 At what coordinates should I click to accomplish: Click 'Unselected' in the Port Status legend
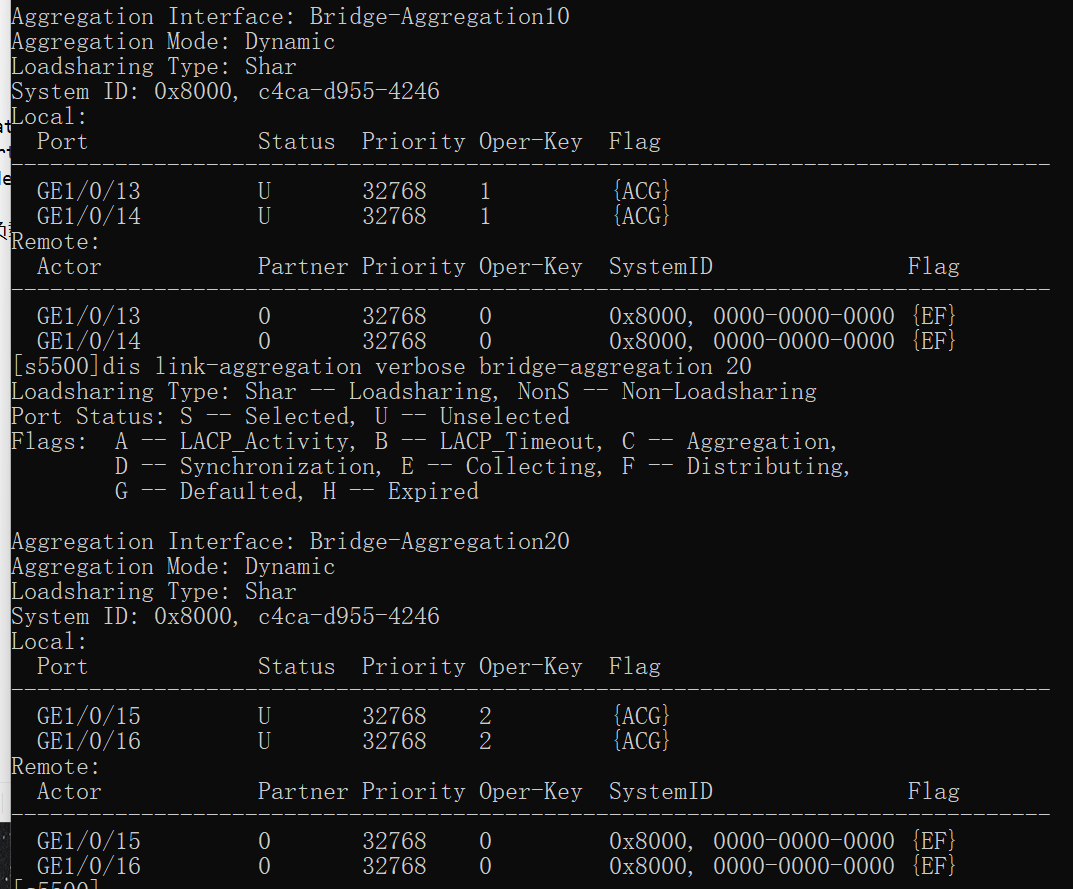point(504,417)
